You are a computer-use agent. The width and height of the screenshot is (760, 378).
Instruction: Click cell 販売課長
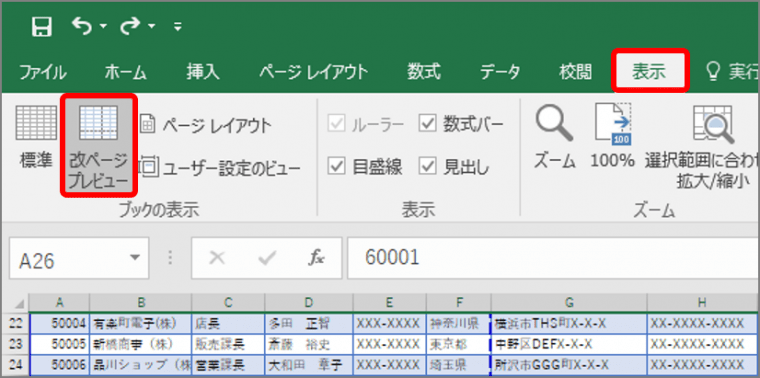click(x=228, y=345)
